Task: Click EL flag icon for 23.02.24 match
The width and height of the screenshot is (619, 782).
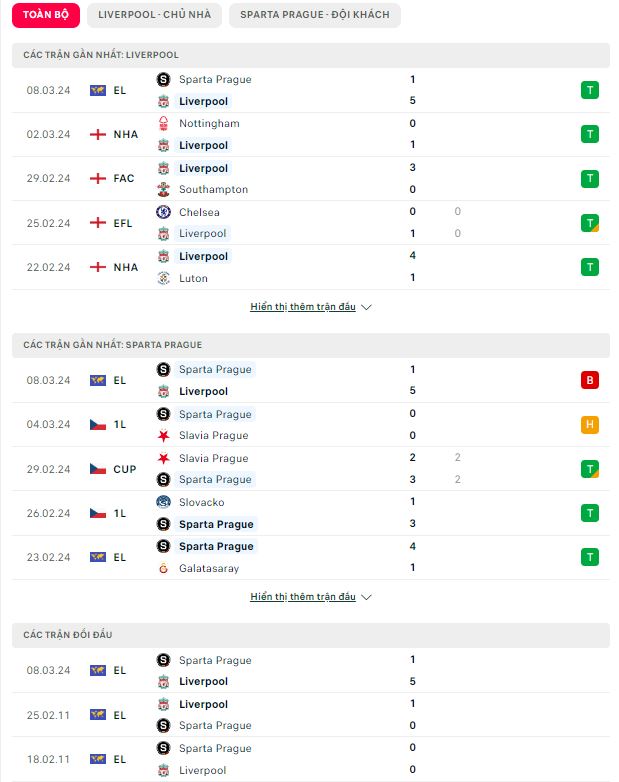Action: coord(98,557)
